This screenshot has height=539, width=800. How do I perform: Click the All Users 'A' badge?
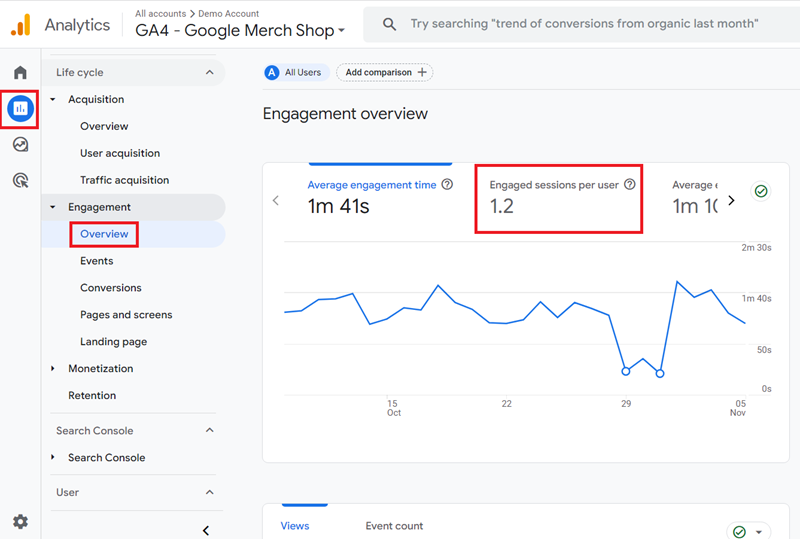pos(272,72)
